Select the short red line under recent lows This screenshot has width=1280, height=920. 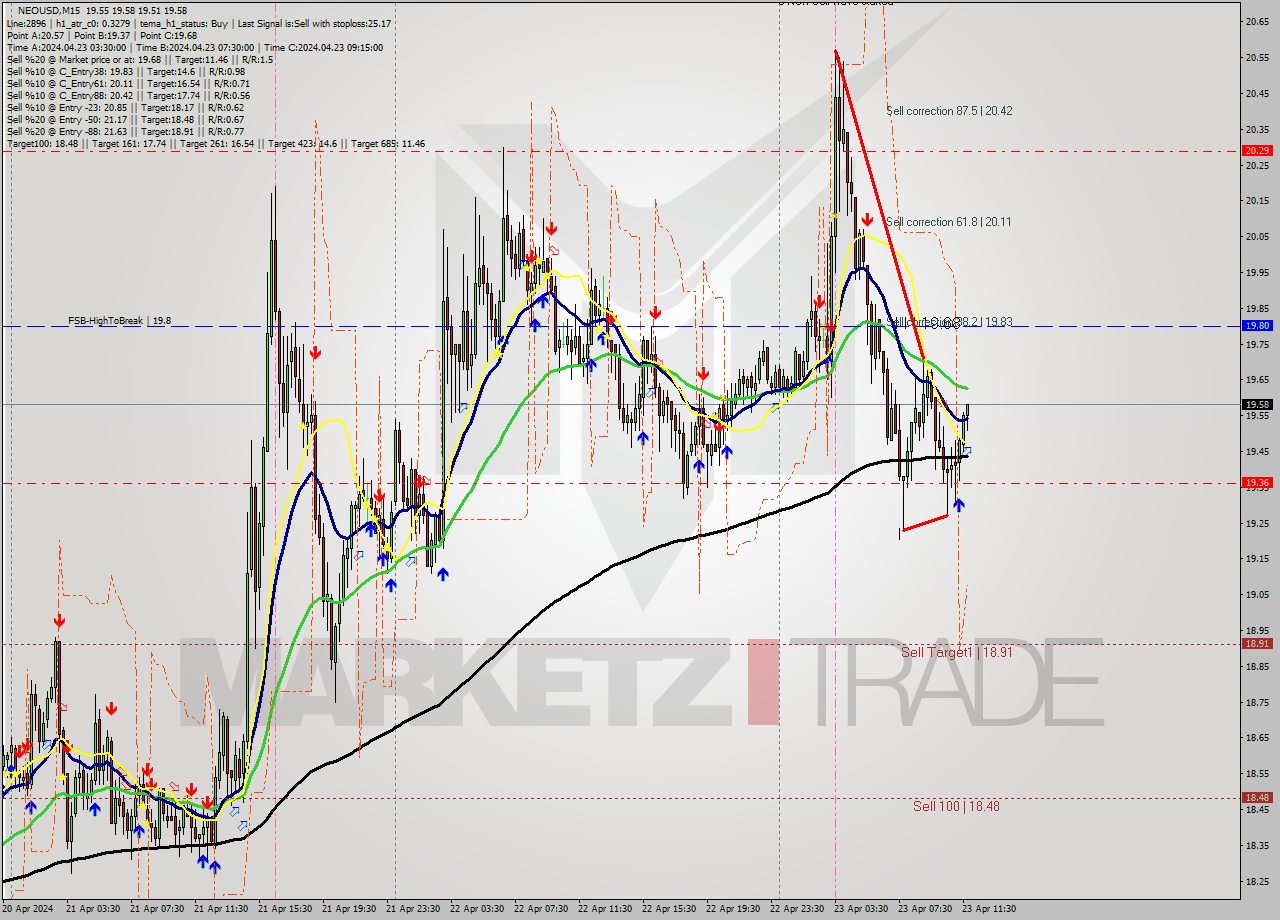click(924, 522)
